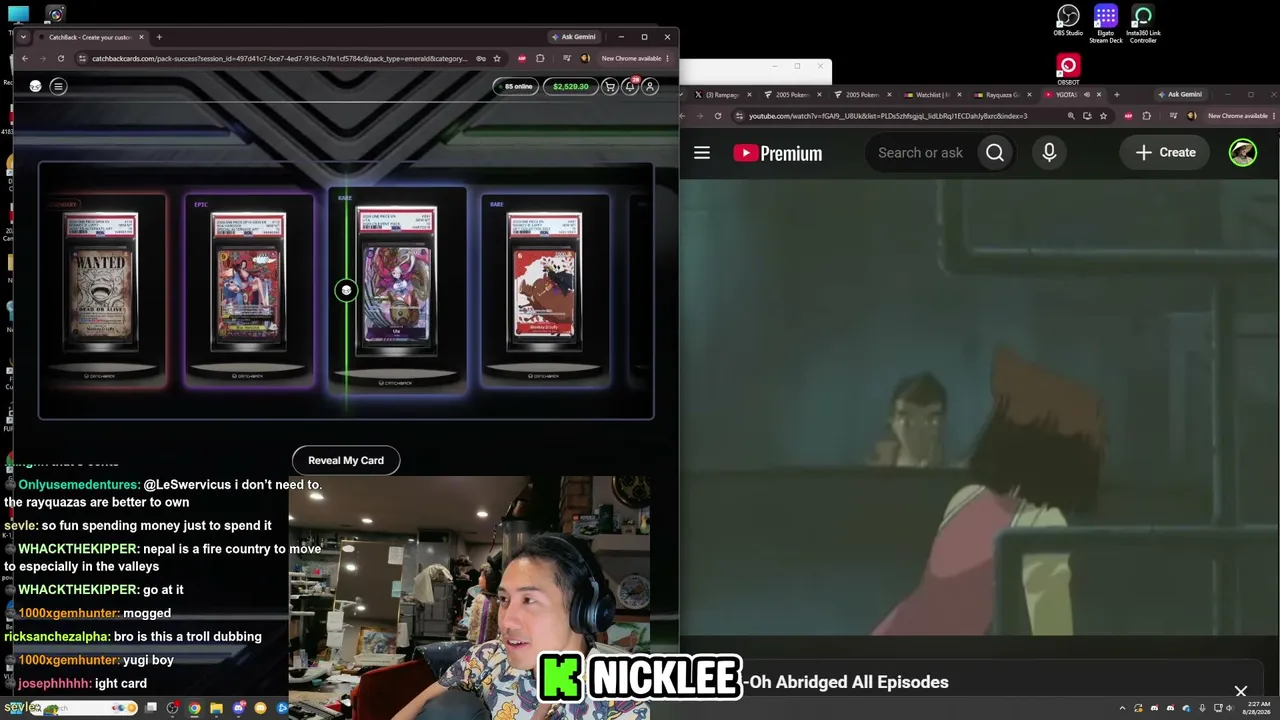Click the CatchBack browser tab

coord(90,37)
